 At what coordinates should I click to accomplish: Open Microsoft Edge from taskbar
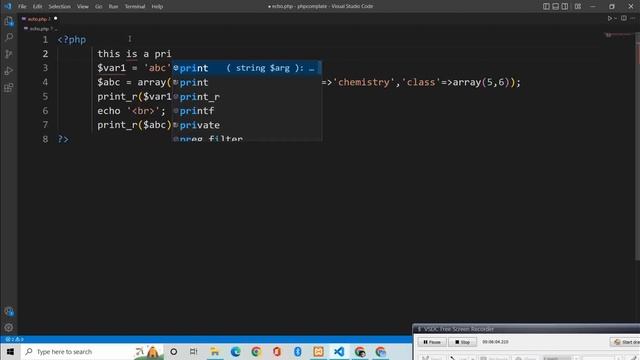tap(236, 351)
